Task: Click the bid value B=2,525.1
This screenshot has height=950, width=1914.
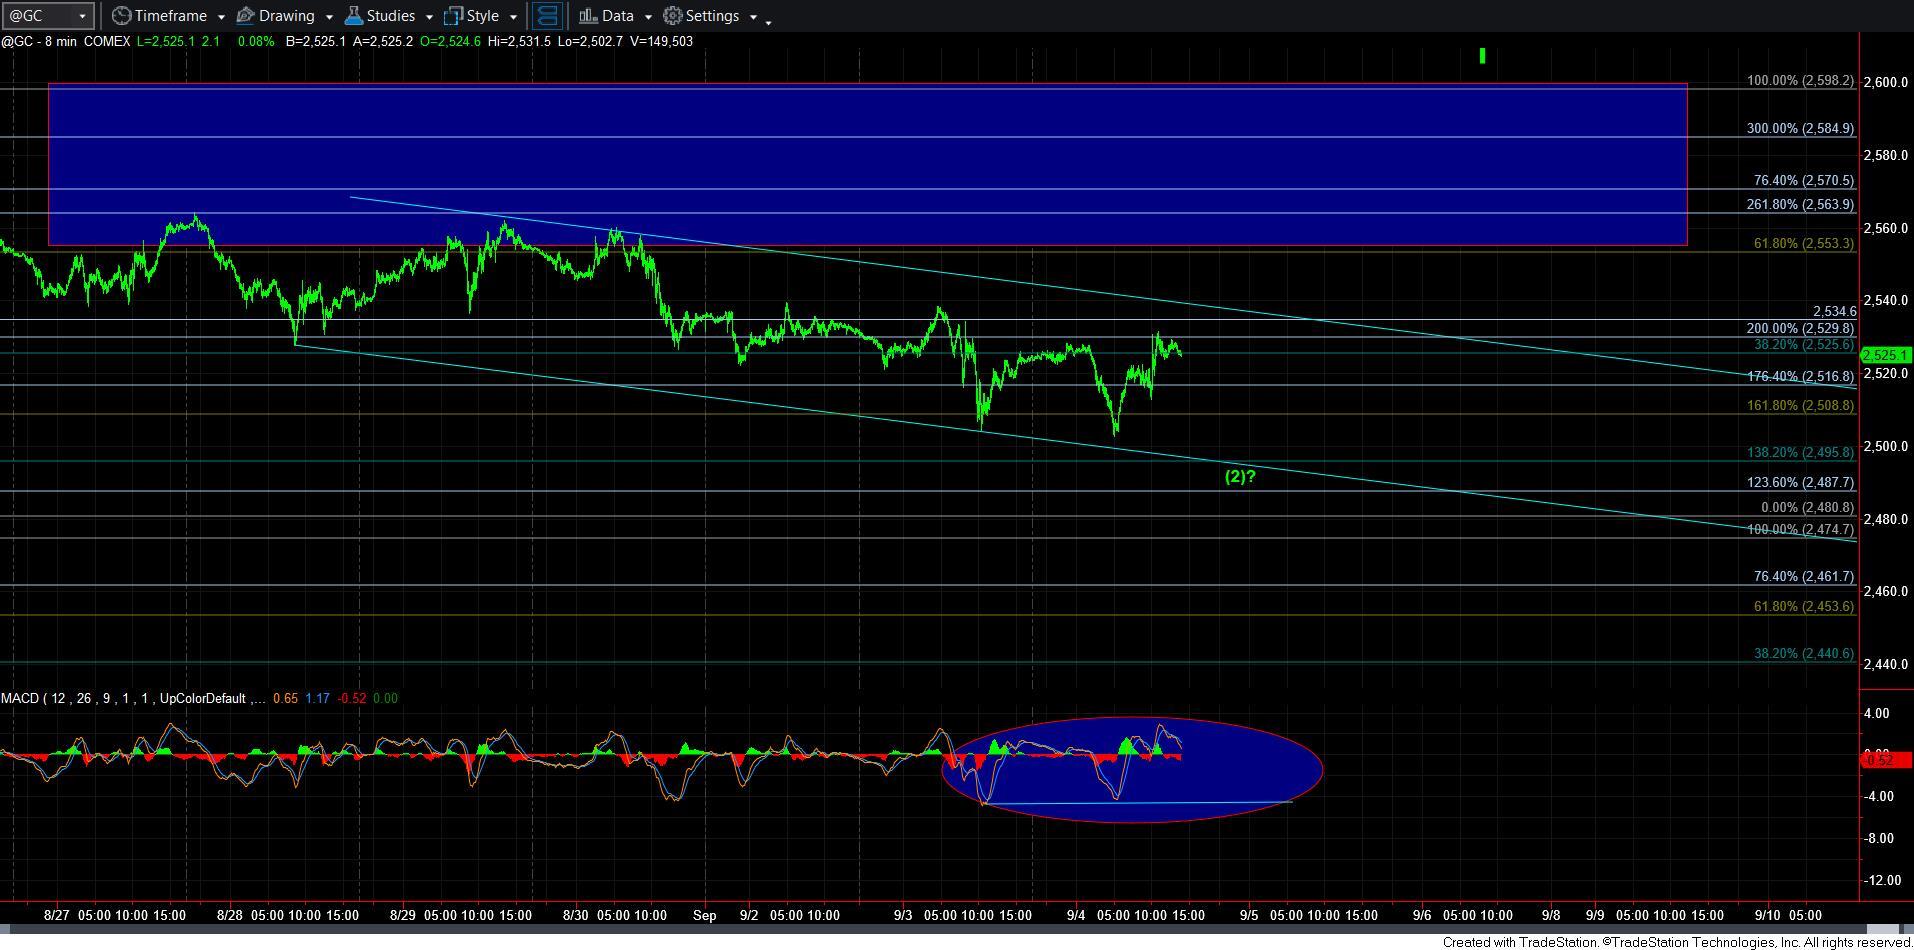Action: 316,41
